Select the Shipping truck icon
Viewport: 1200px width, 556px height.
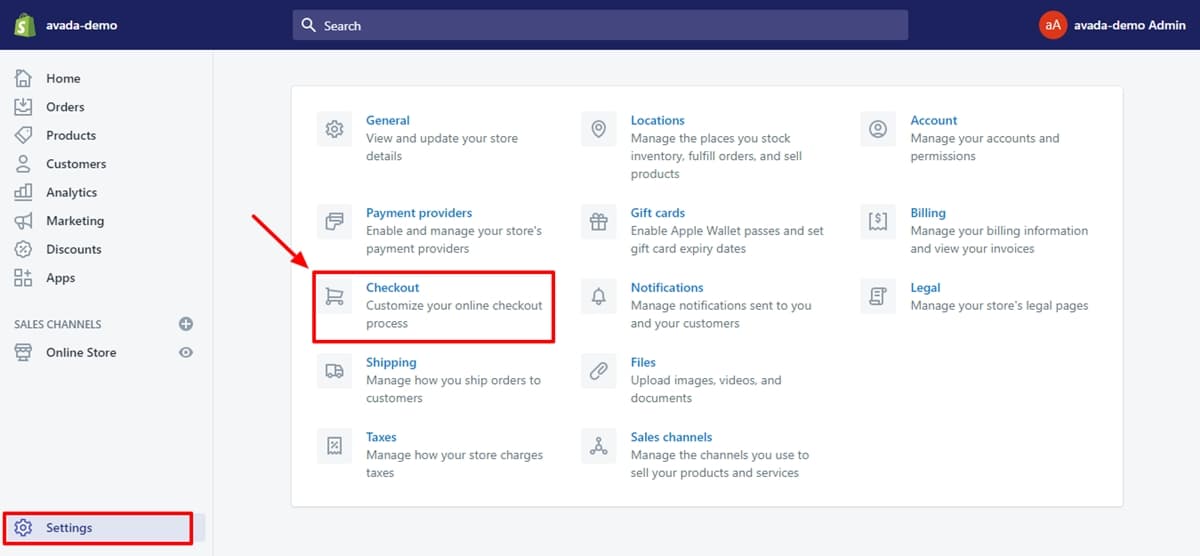[334, 371]
